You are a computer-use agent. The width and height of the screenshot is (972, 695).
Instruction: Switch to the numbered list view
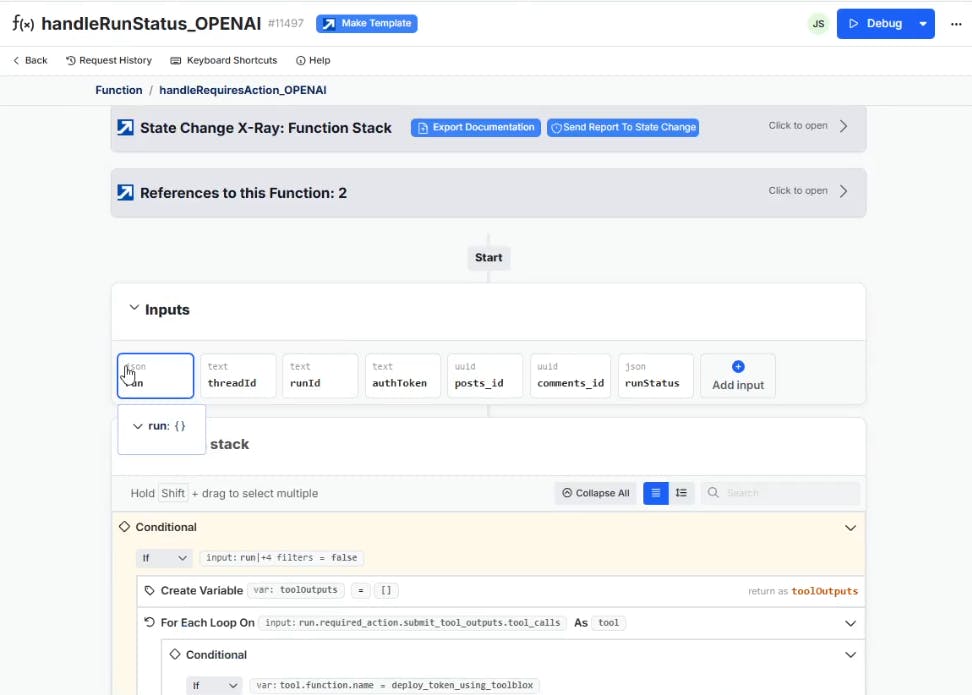click(x=682, y=493)
